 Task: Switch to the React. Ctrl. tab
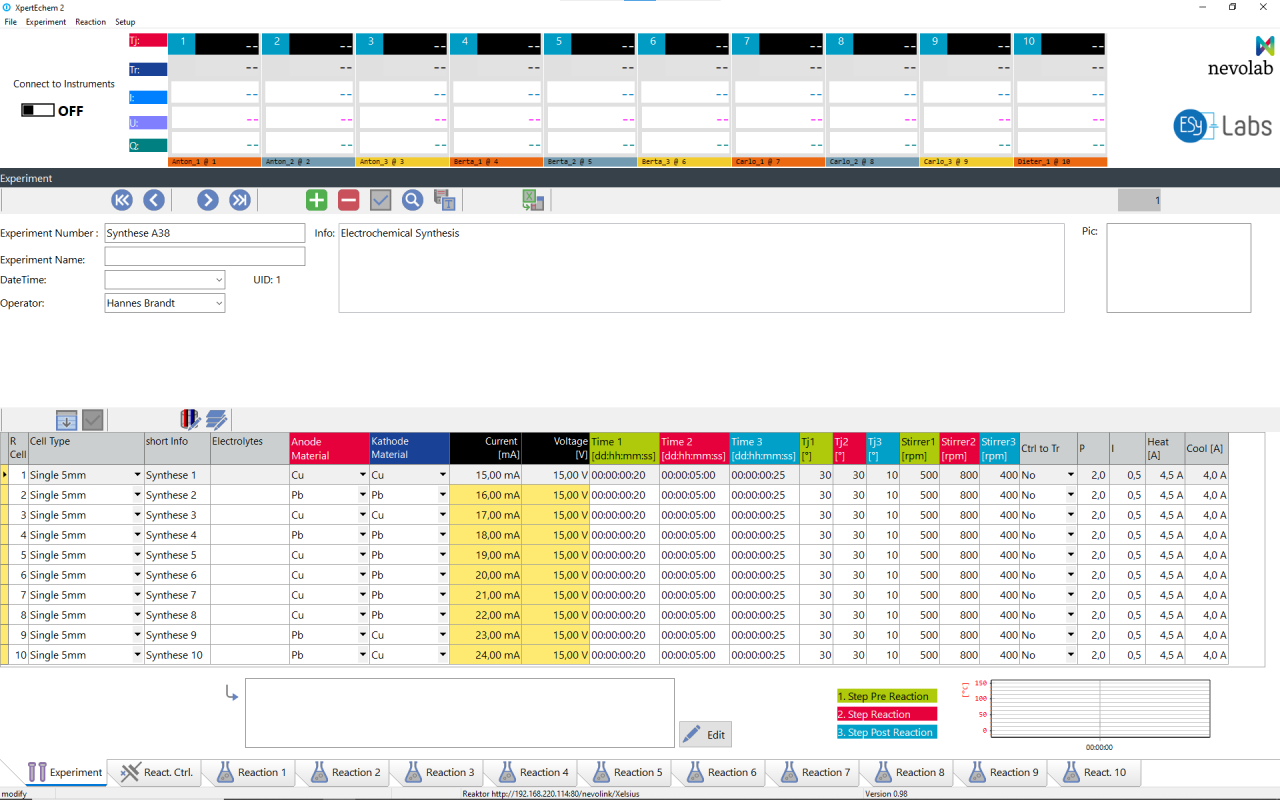(154, 772)
